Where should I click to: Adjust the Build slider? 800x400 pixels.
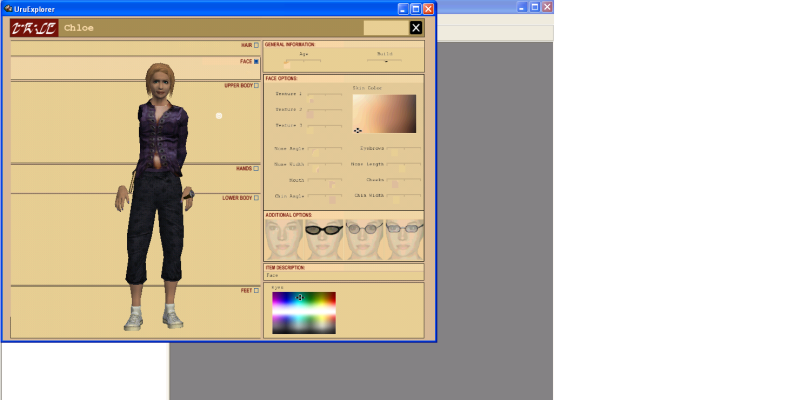click(x=384, y=61)
